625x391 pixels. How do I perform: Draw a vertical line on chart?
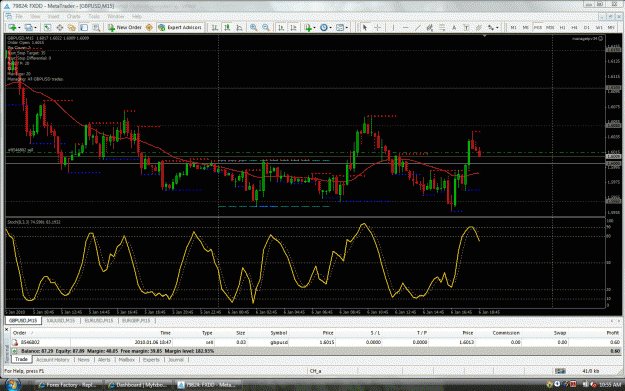(393, 28)
